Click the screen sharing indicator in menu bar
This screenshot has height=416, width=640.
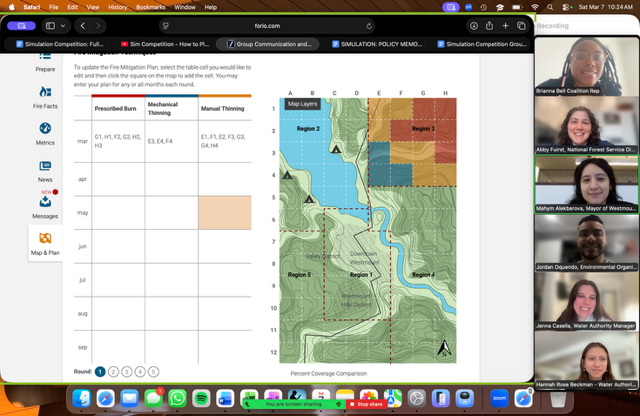pos(451,7)
